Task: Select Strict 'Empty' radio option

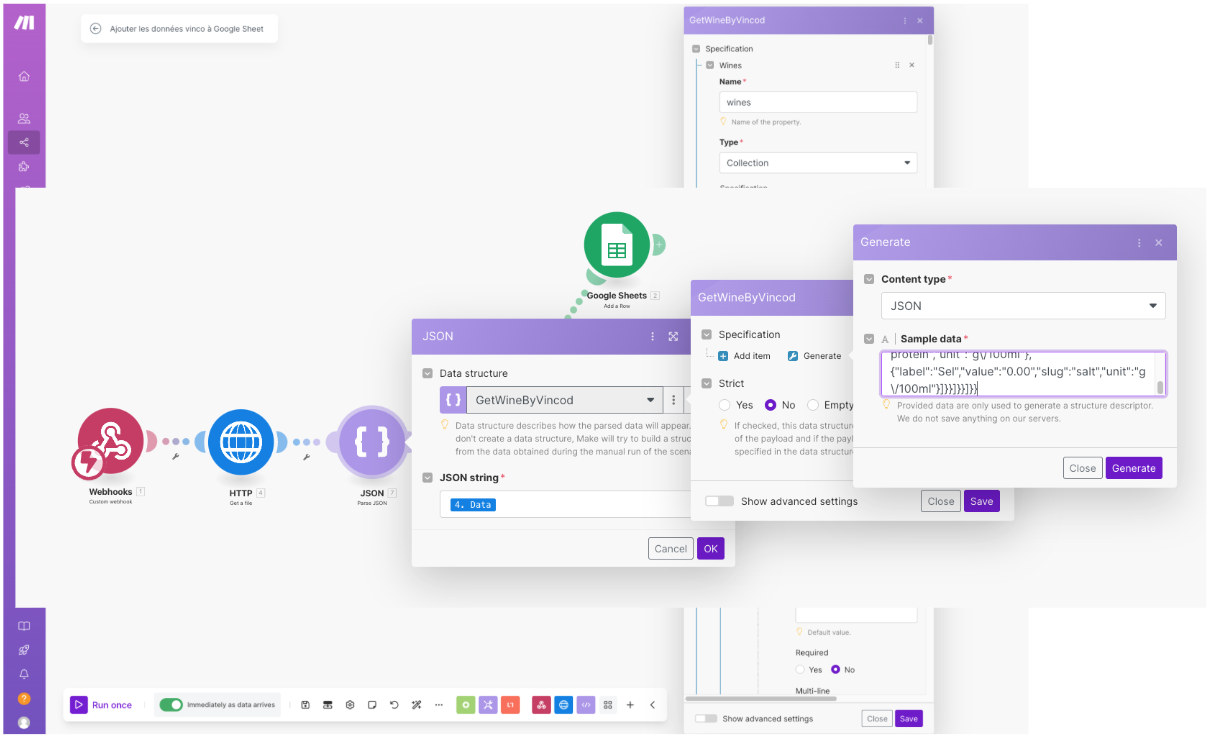Action: tap(814, 405)
